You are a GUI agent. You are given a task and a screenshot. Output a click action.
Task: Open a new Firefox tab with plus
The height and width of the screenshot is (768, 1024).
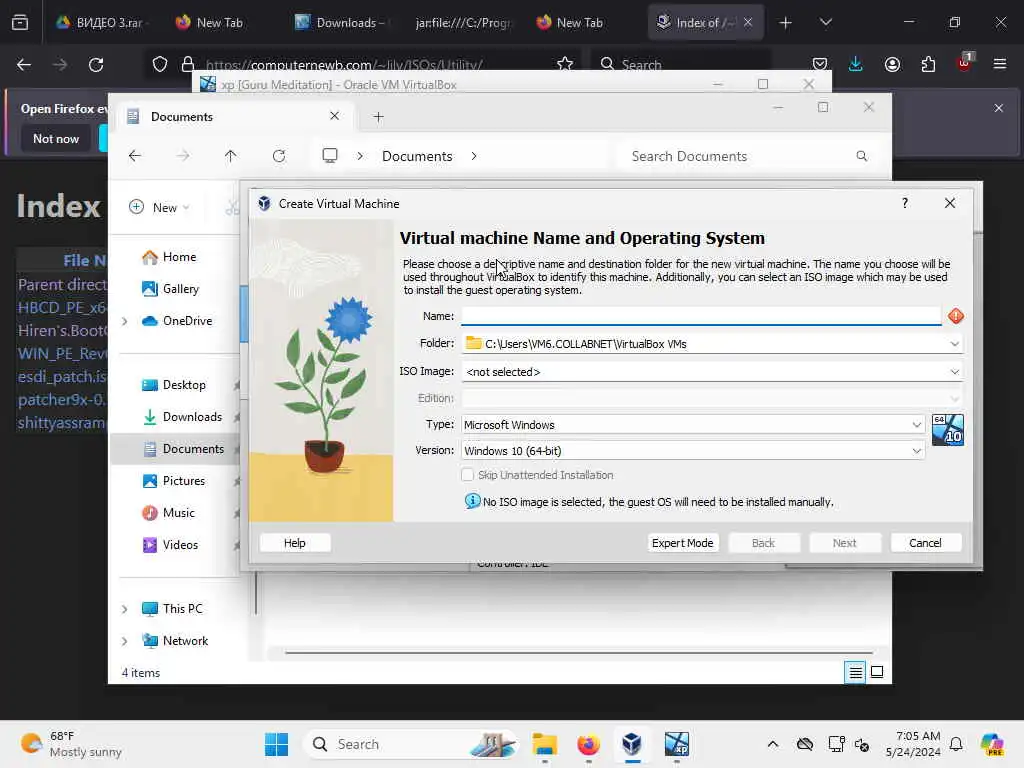click(786, 23)
